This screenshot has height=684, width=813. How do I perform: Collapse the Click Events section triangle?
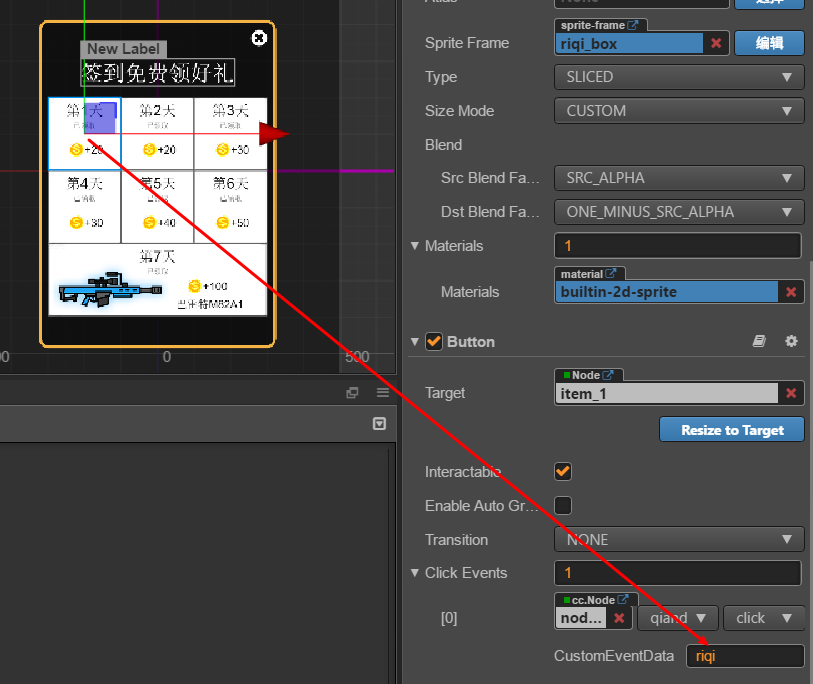[x=415, y=573]
